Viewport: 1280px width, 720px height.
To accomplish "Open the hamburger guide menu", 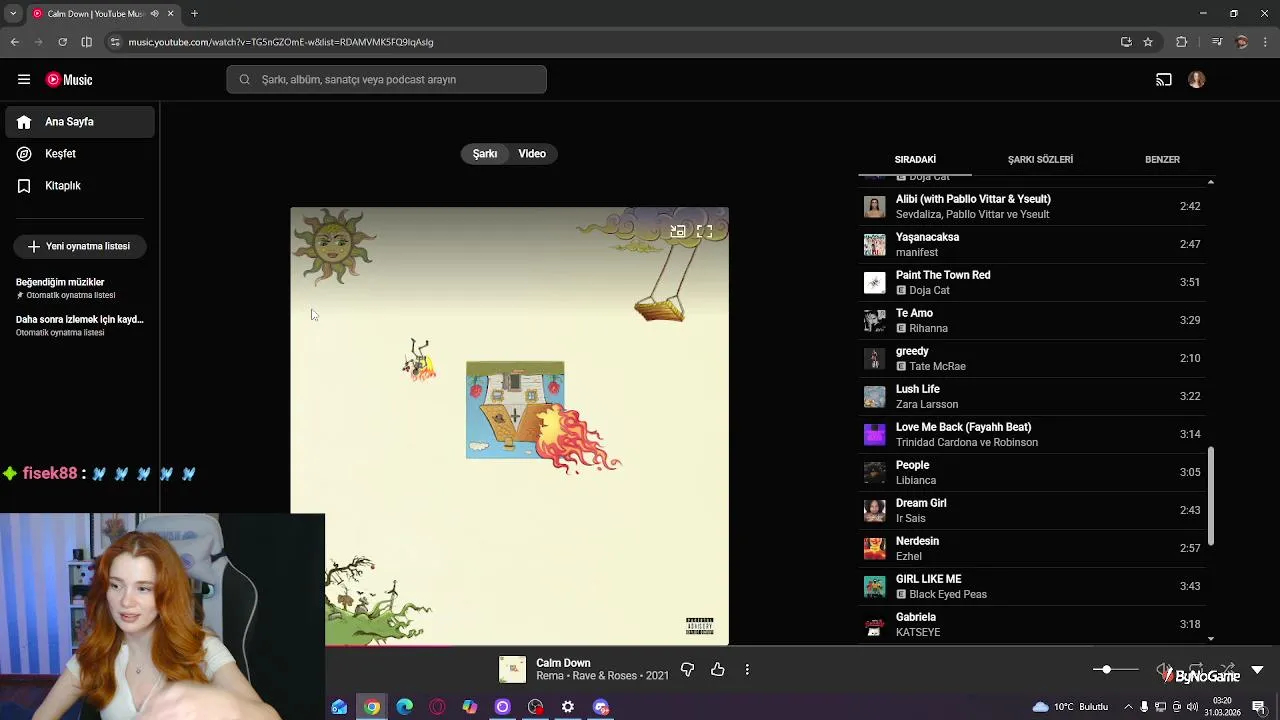I will point(24,79).
